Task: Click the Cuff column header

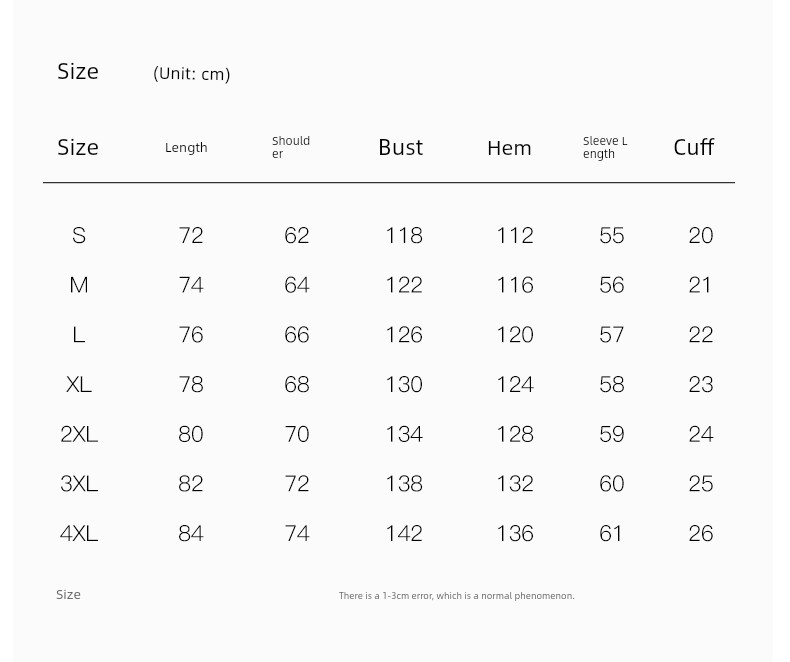Action: pos(694,147)
